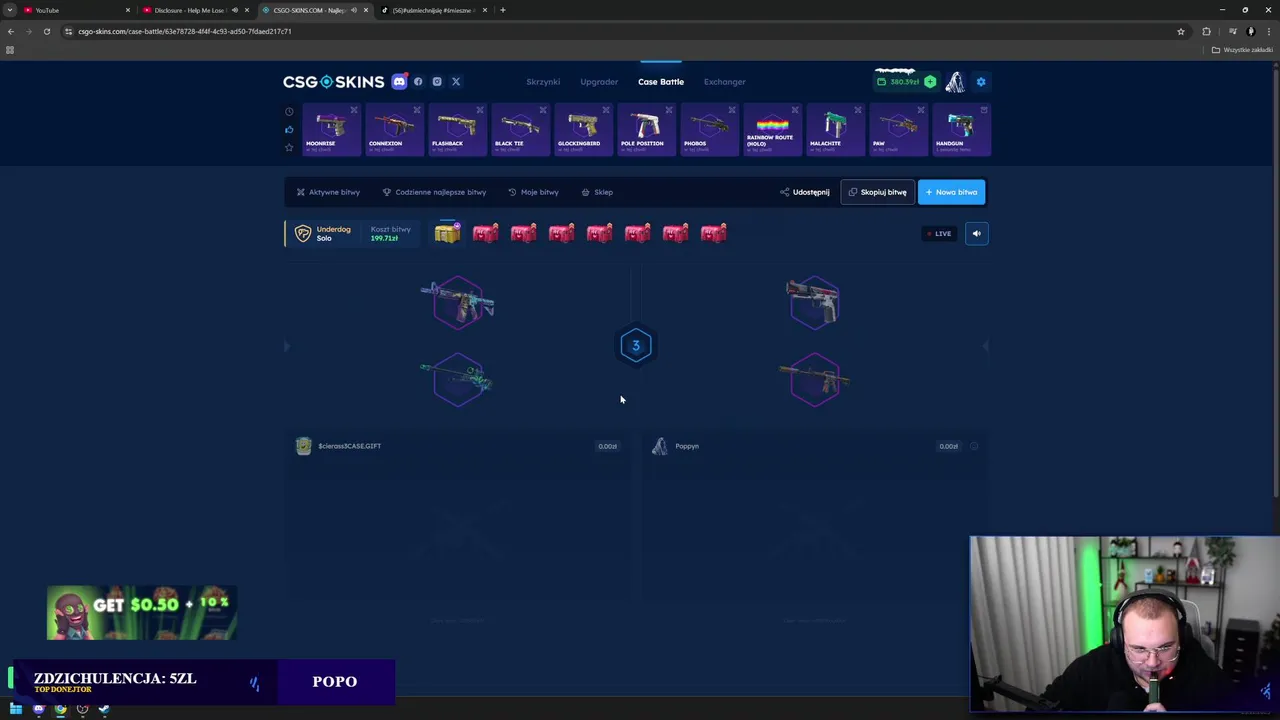The width and height of the screenshot is (1280, 720).
Task: Open browser extensions puzzle icon
Action: [1206, 31]
